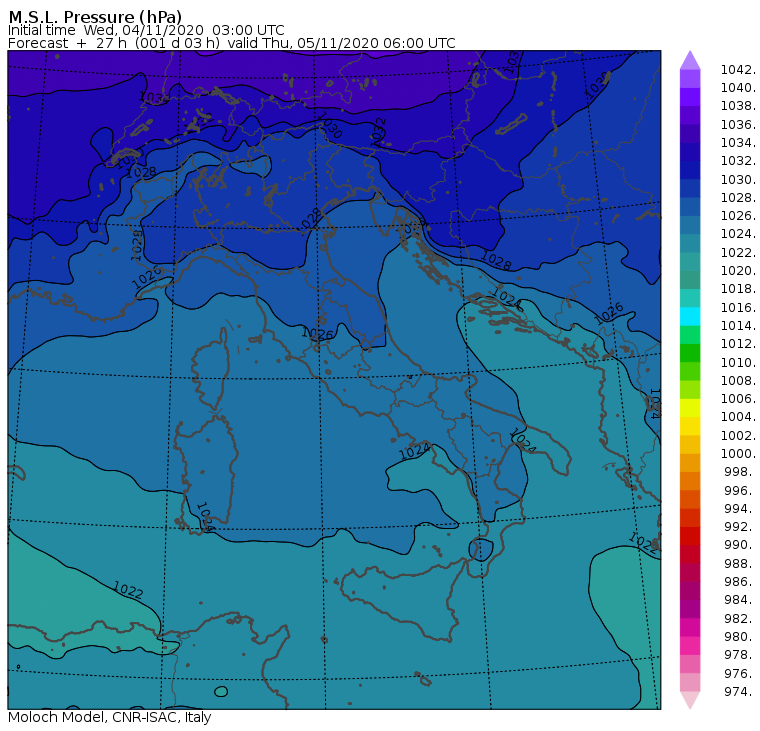The height and width of the screenshot is (731, 760).
Task: Click the '1008.' legend label
Action: (x=738, y=381)
